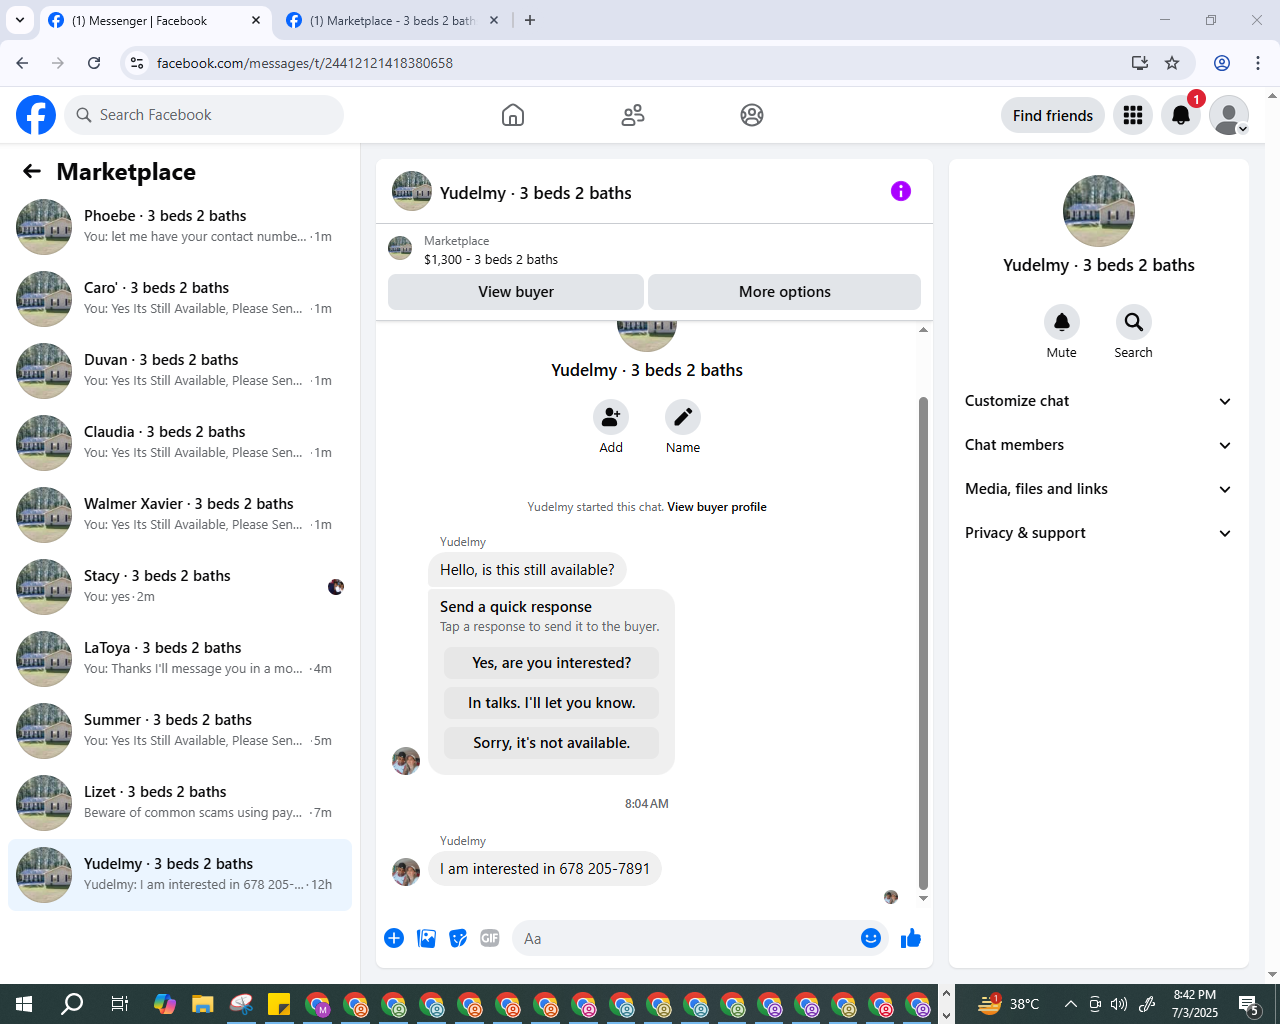This screenshot has height=1024, width=1280.
Task: Bookmark this page with the star icon
Action: pyautogui.click(x=1172, y=63)
